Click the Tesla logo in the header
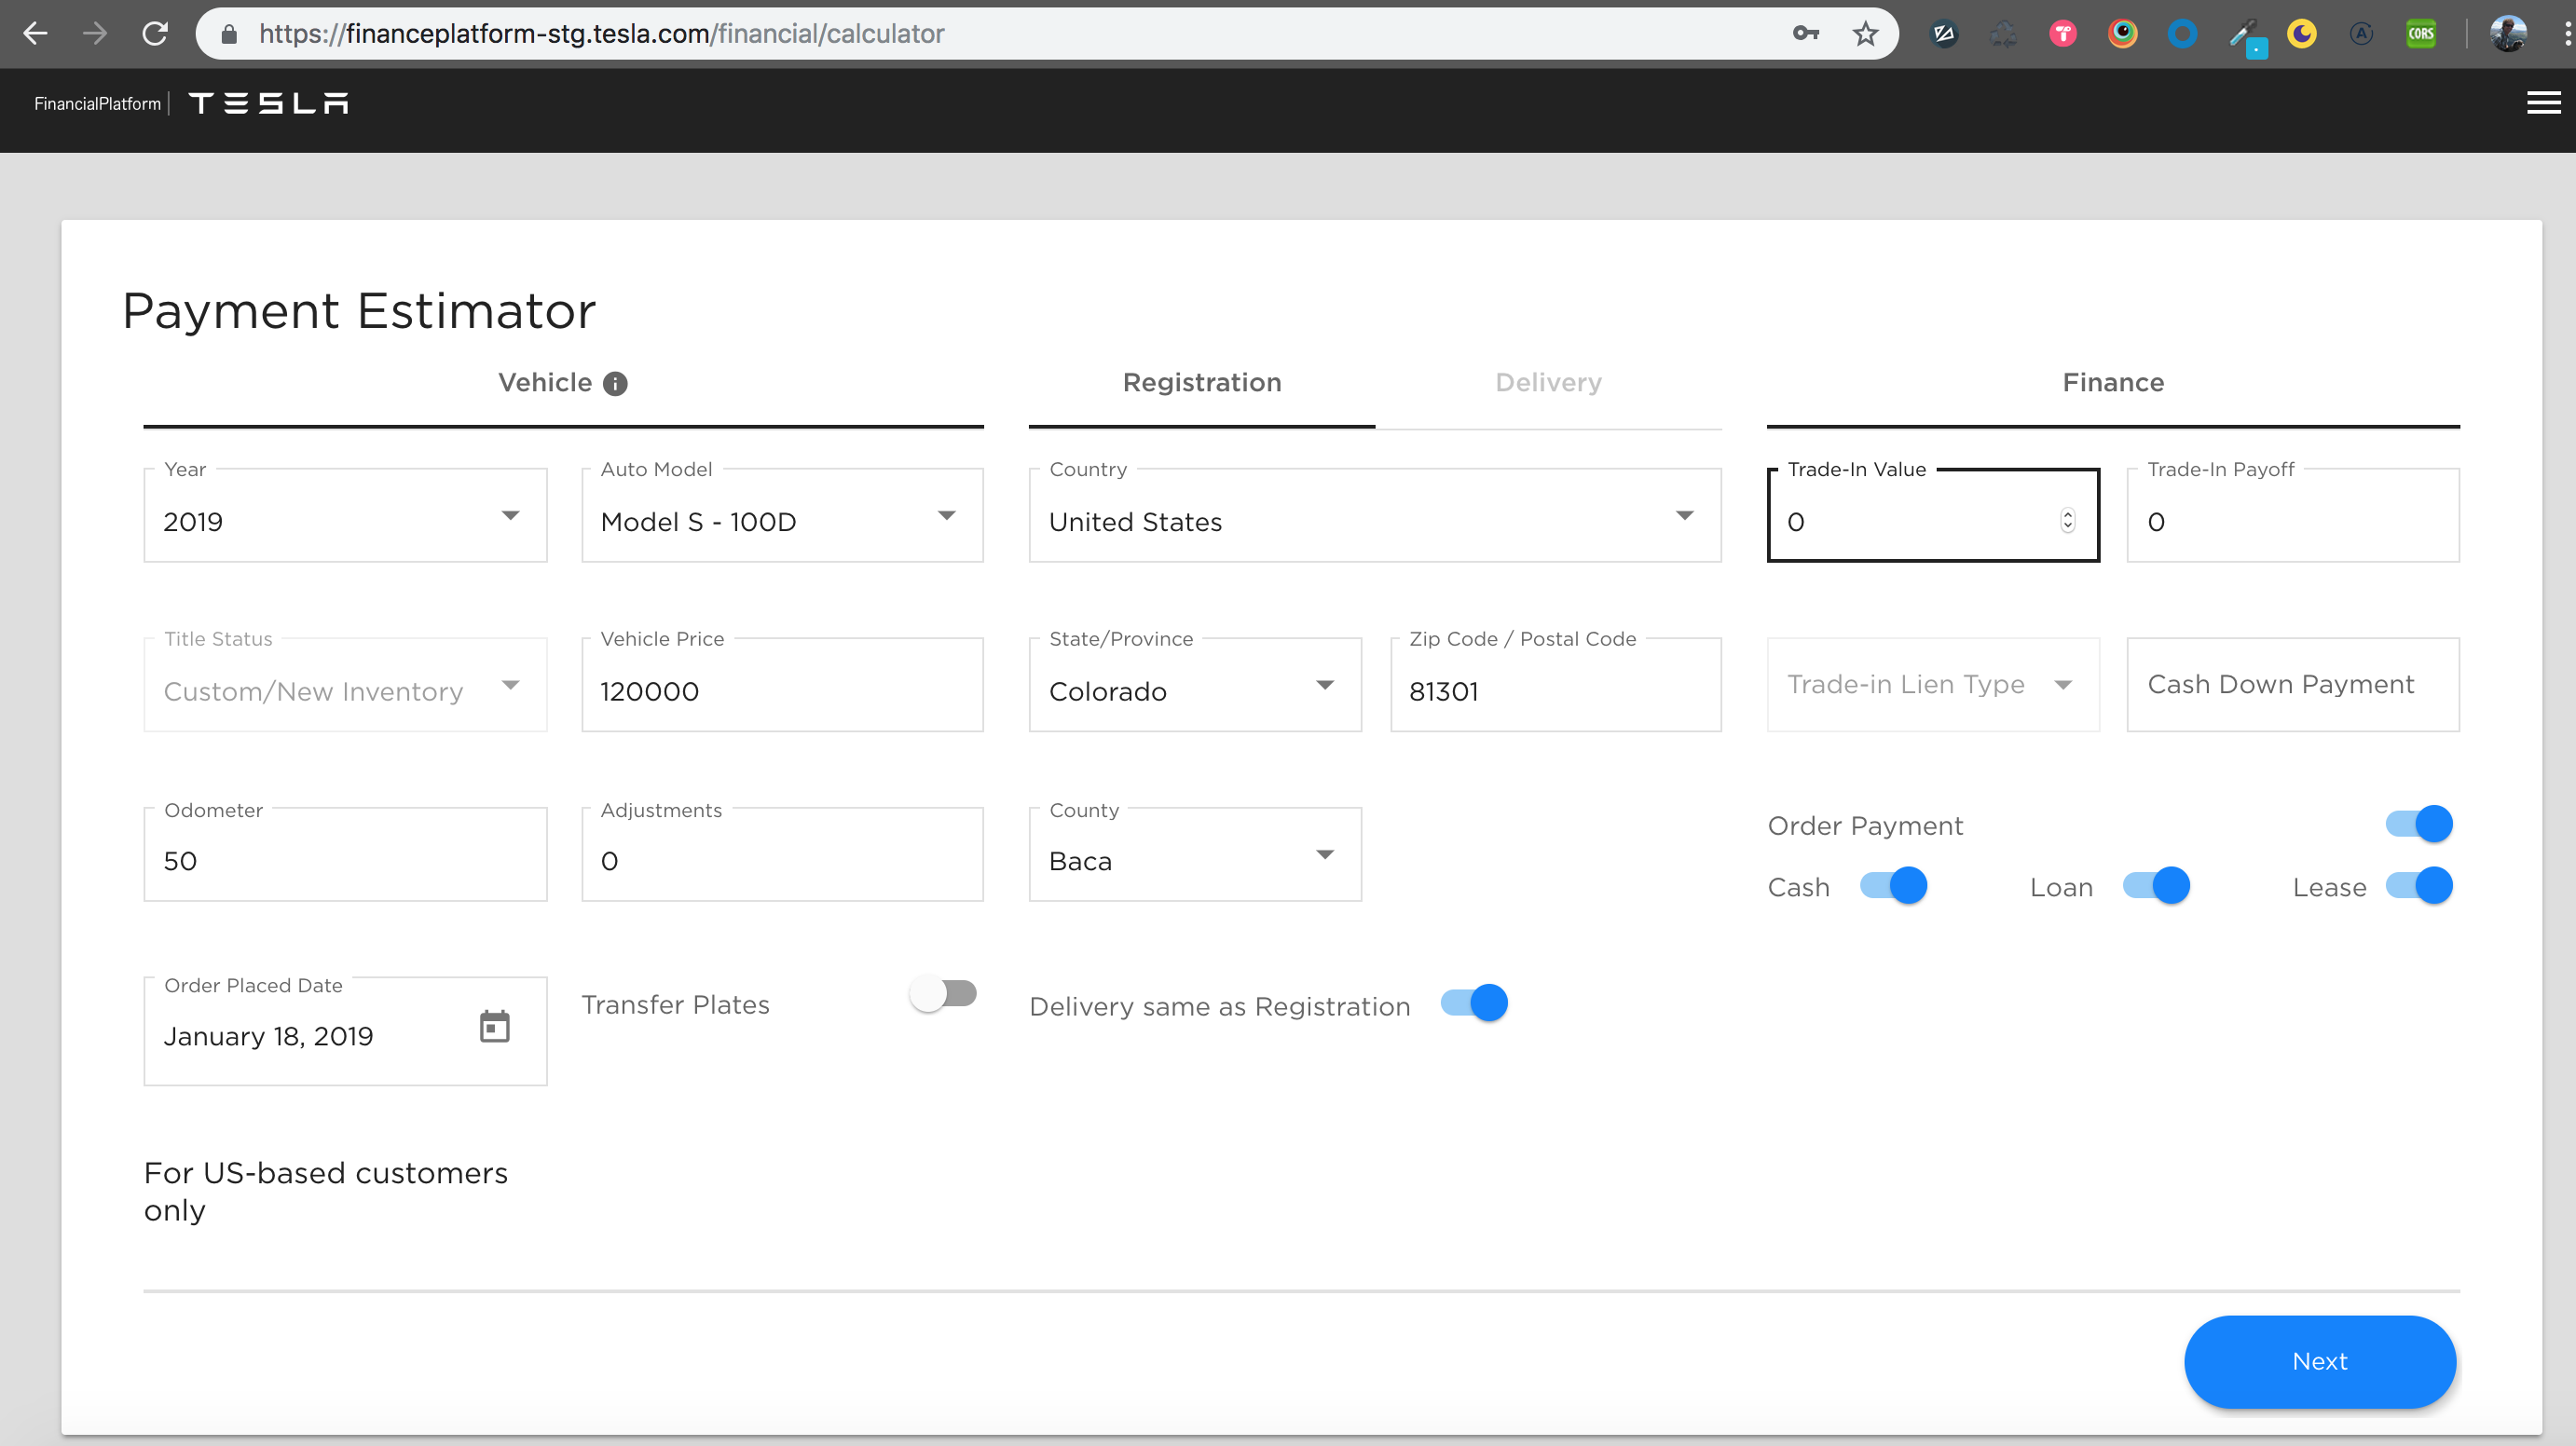The image size is (2576, 1446). click(268, 103)
